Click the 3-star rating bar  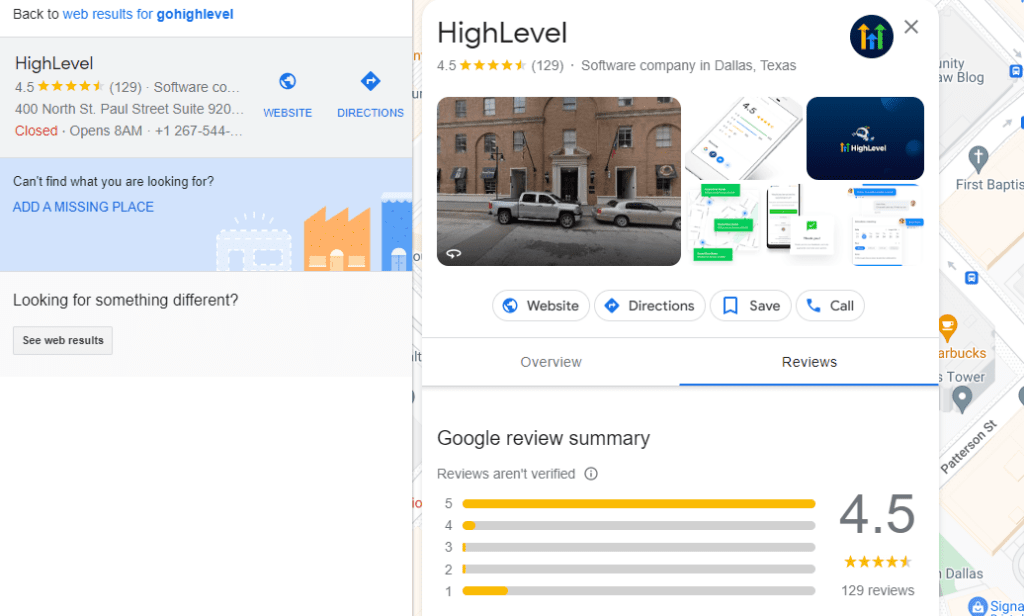639,547
